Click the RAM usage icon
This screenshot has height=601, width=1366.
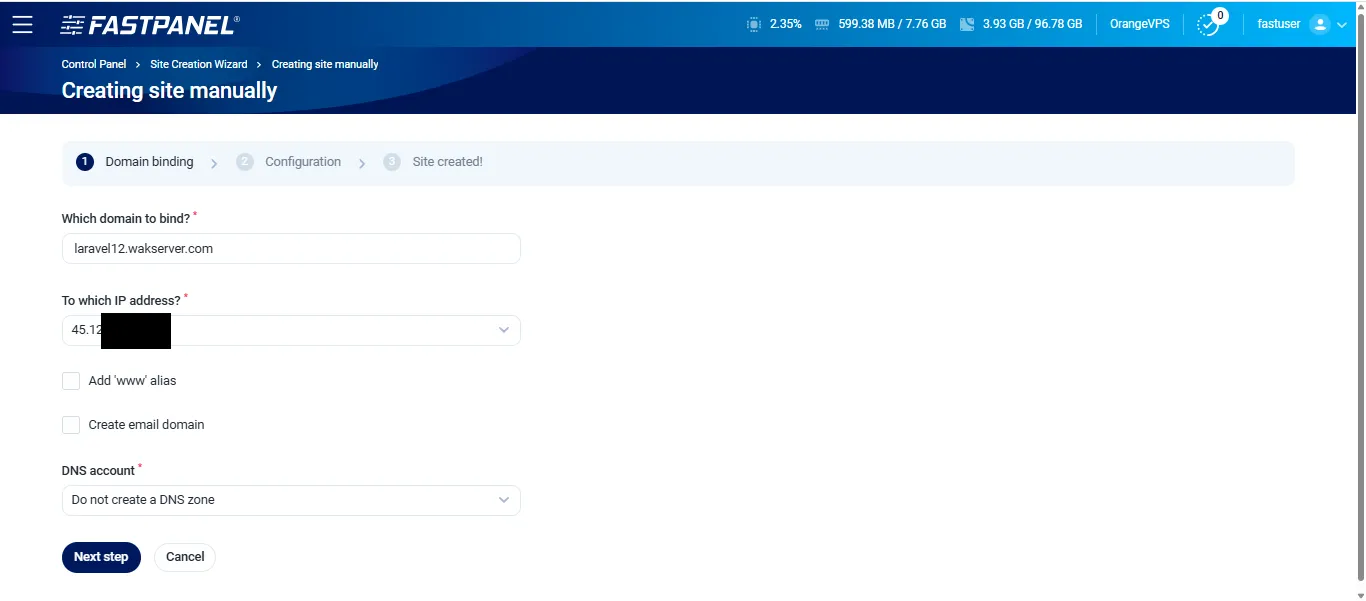(822, 24)
